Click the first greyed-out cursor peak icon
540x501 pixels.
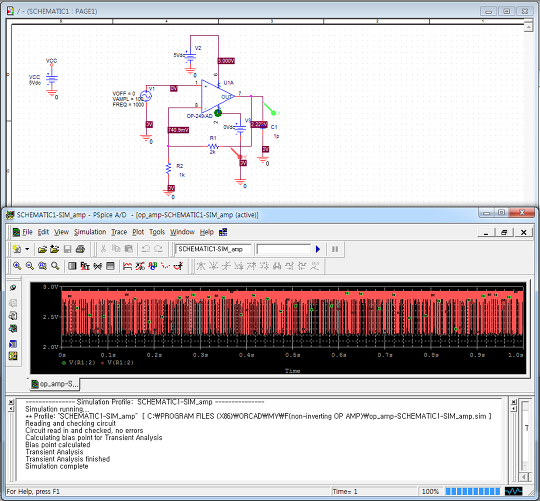pyautogui.click(x=201, y=266)
